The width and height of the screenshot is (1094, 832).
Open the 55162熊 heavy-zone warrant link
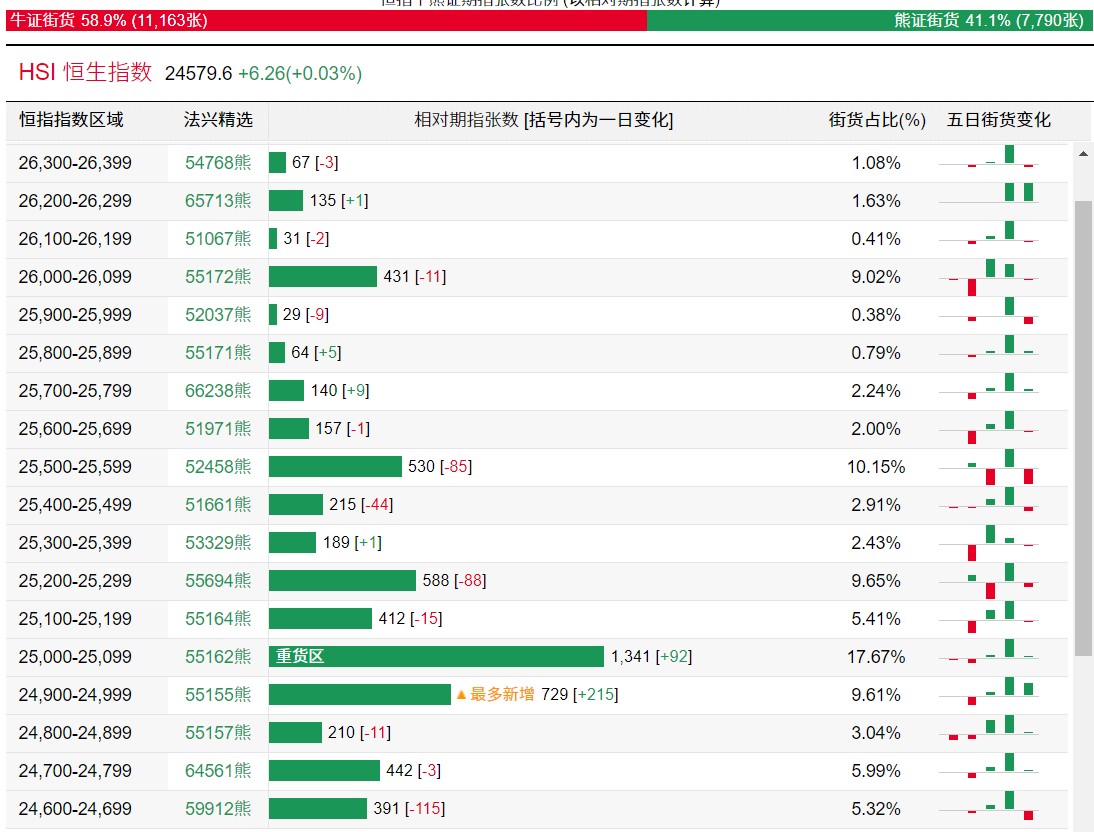click(218, 657)
